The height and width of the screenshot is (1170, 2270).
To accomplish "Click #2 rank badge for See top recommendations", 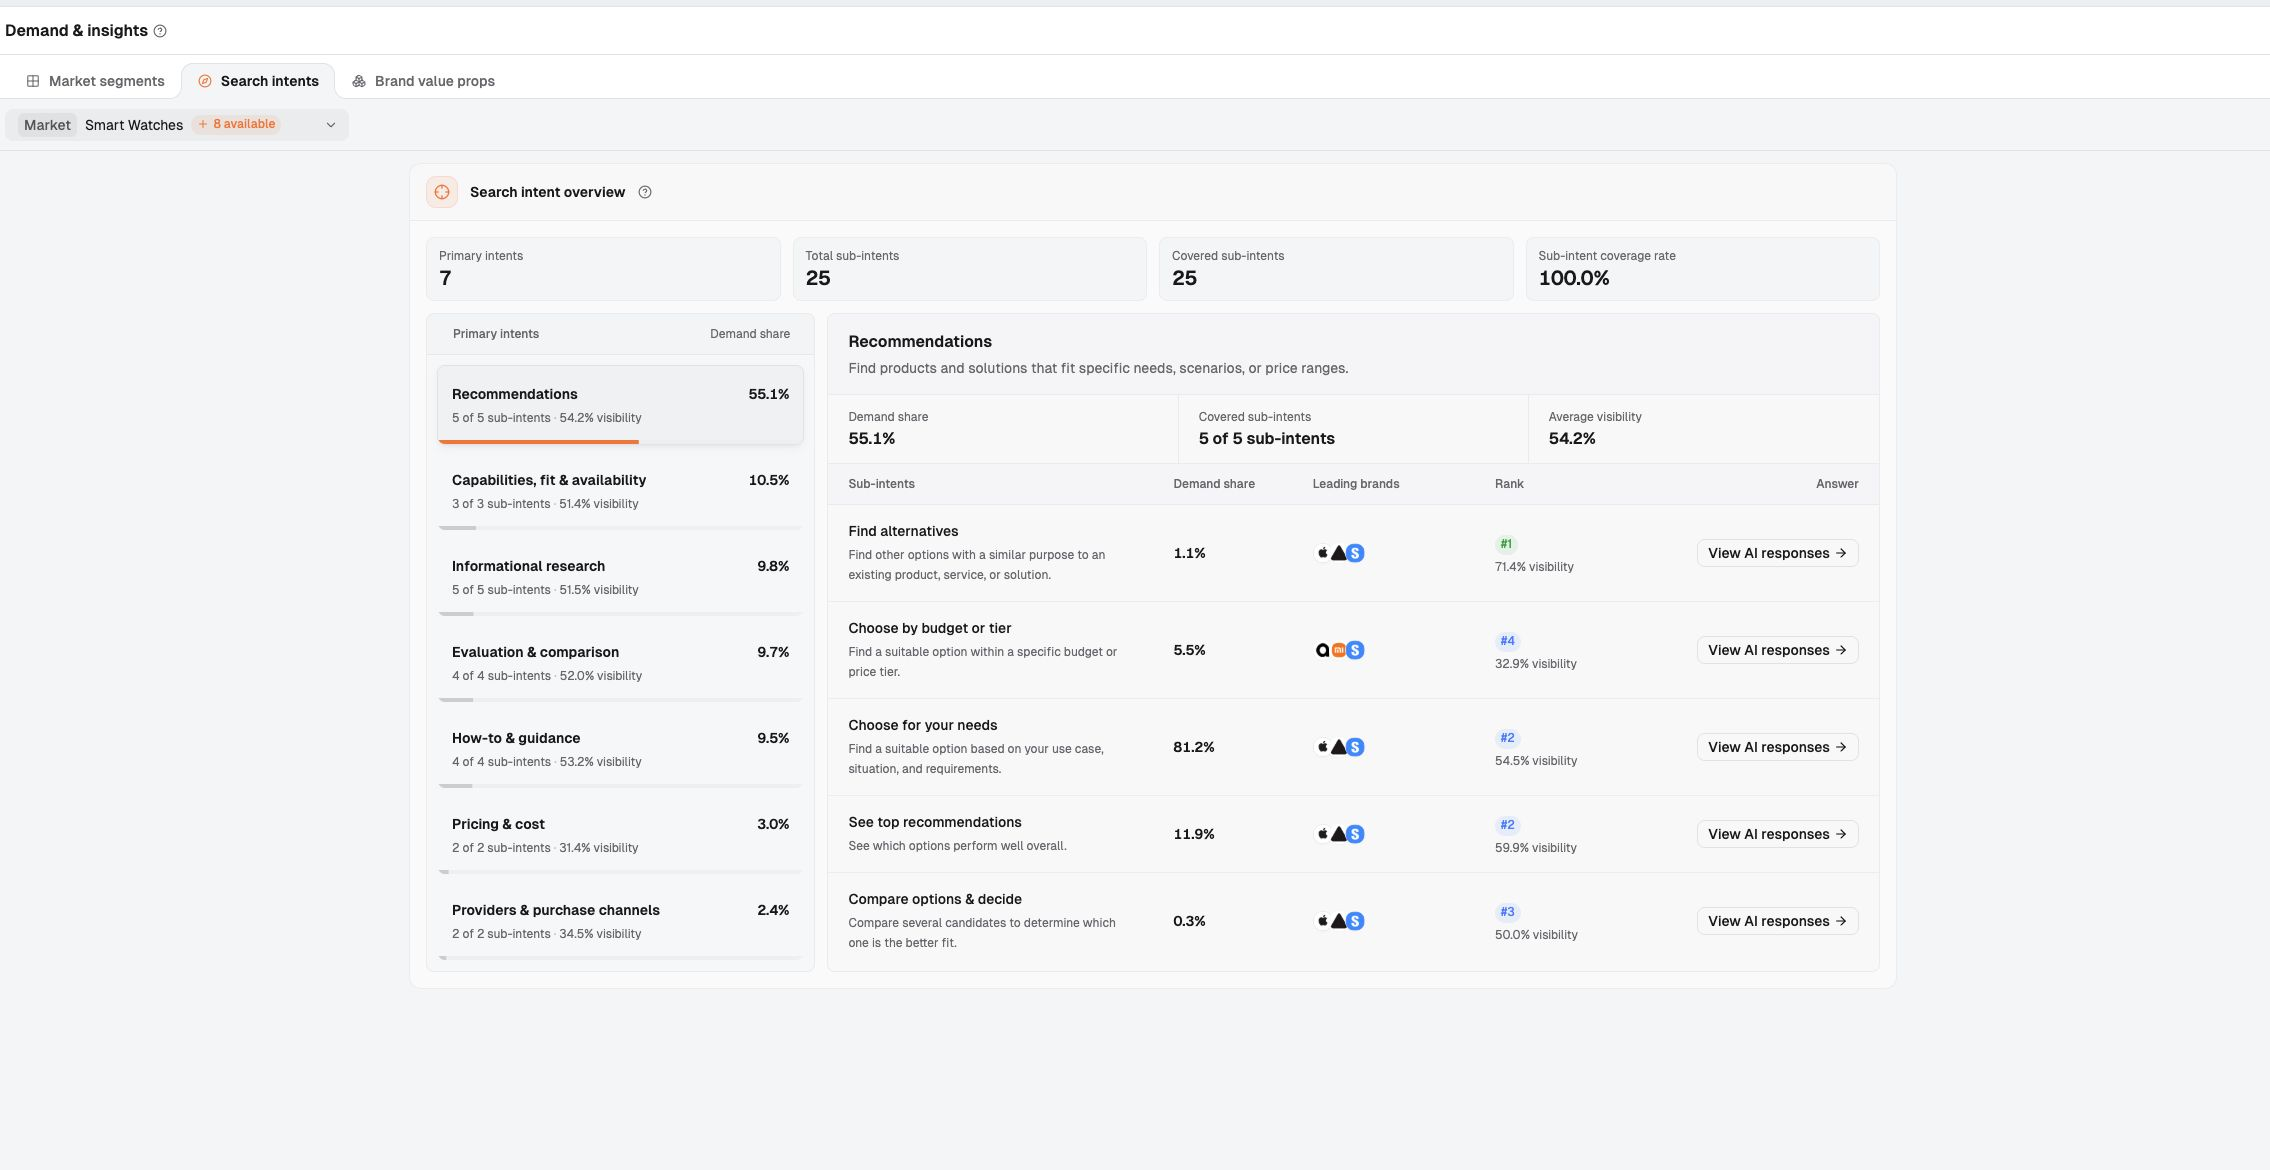I will pos(1507,825).
